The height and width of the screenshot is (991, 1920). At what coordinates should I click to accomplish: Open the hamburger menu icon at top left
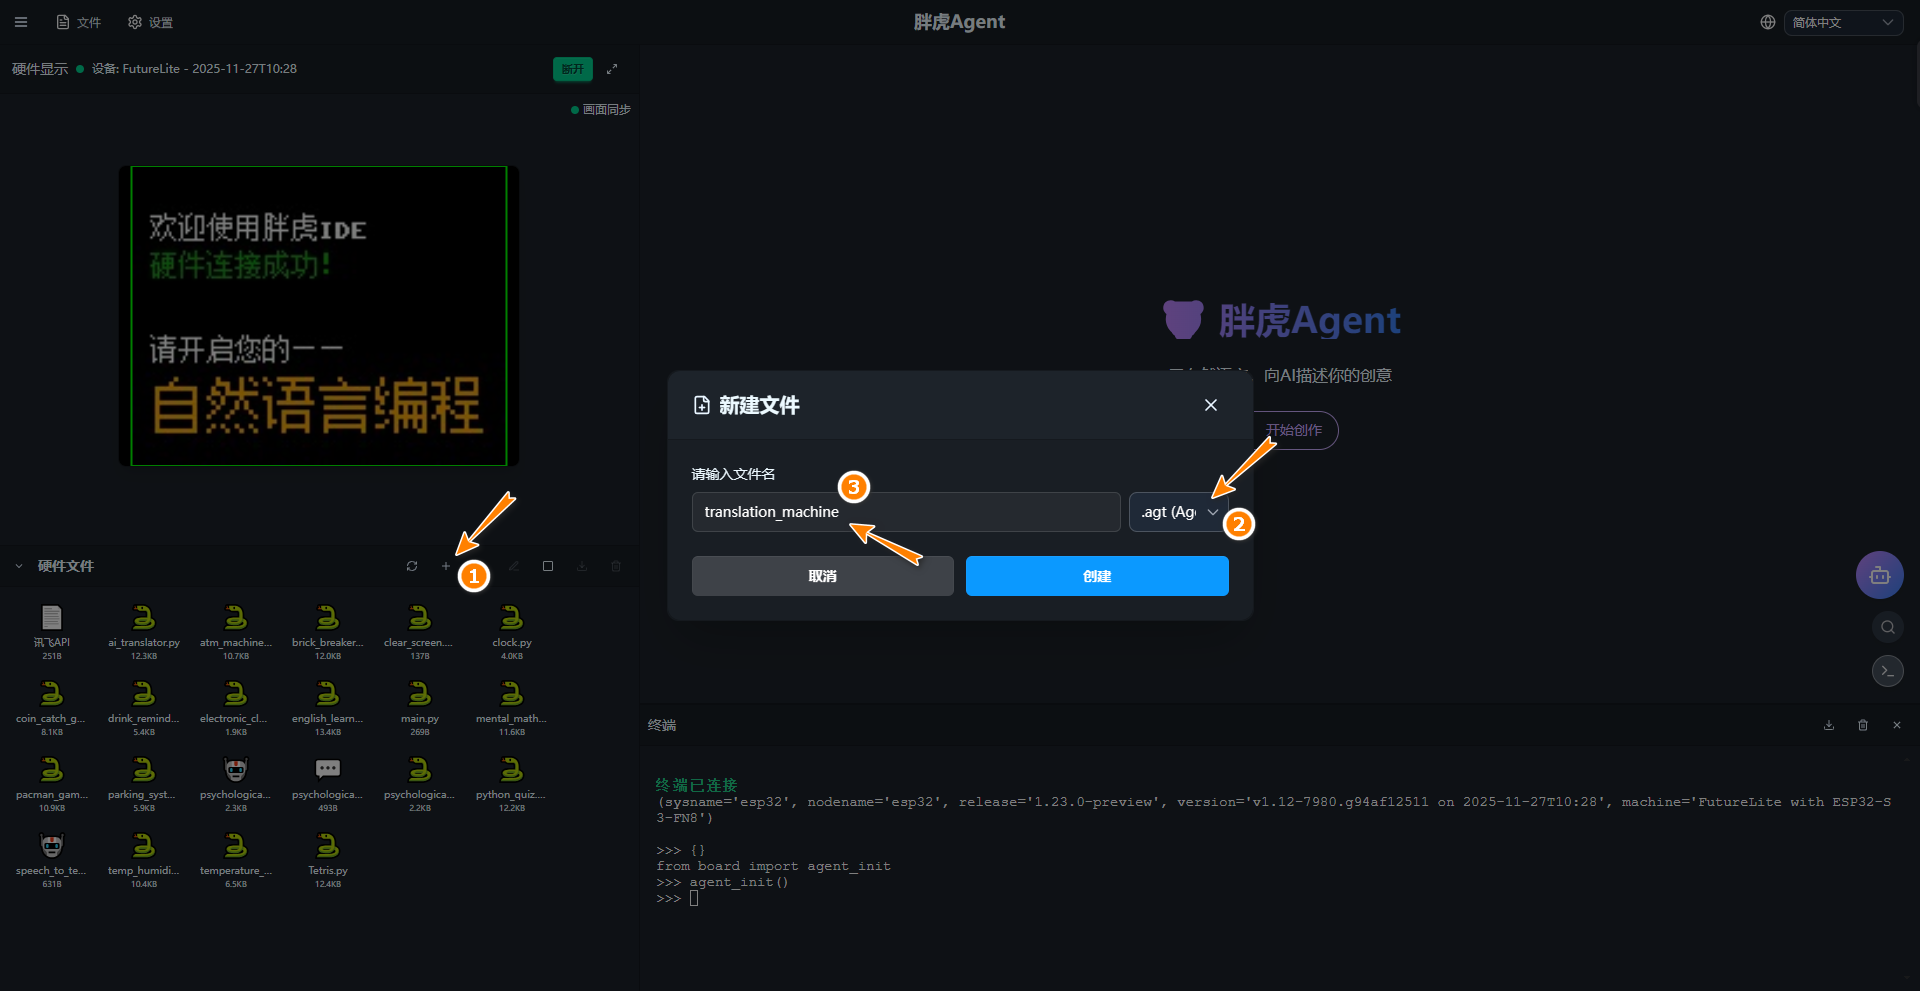21,22
